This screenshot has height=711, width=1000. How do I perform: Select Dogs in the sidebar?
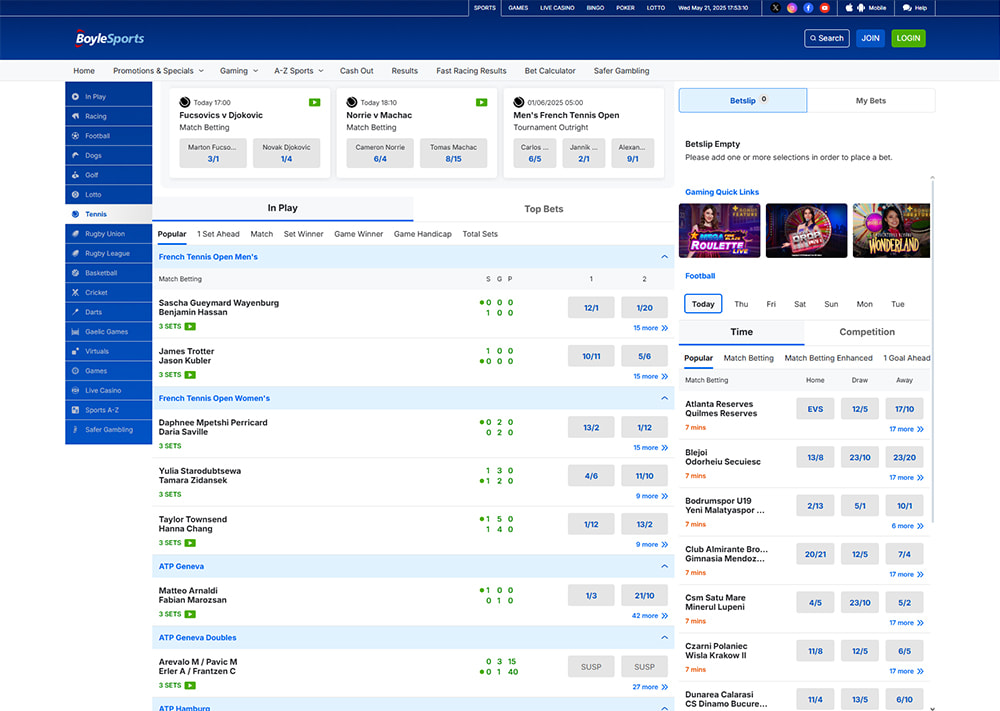click(x=108, y=156)
